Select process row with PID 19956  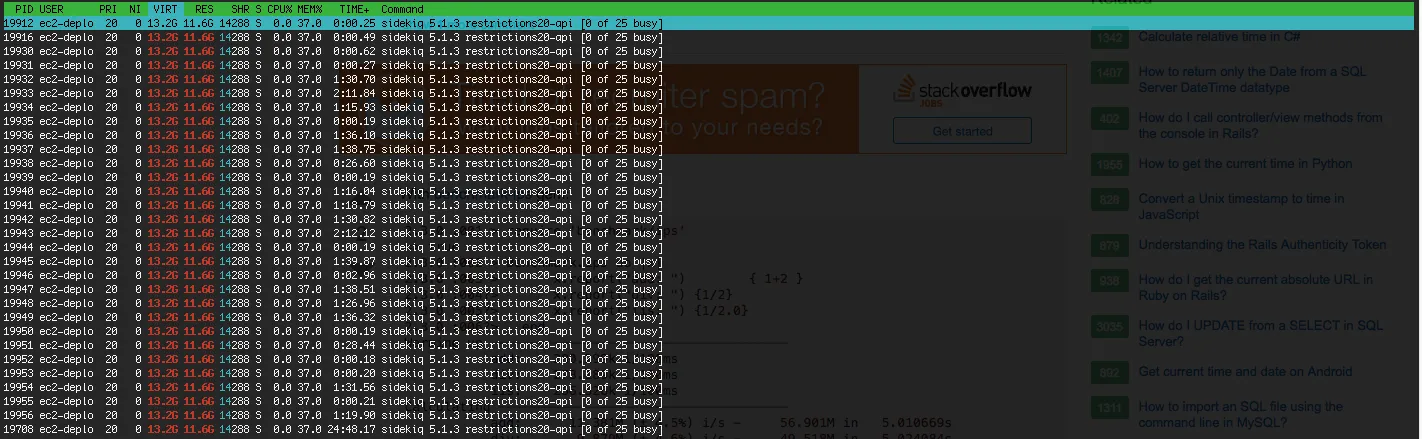pyautogui.click(x=333, y=415)
